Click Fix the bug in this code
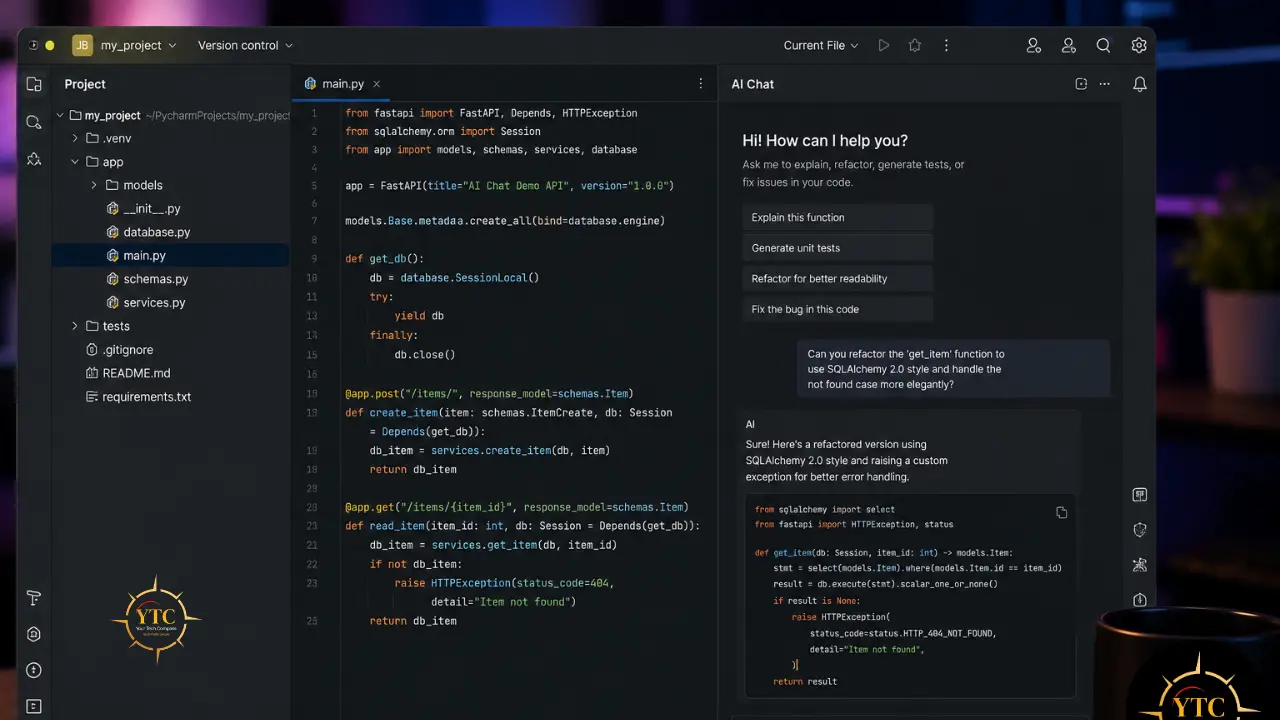This screenshot has height=720, width=1280. coord(838,309)
